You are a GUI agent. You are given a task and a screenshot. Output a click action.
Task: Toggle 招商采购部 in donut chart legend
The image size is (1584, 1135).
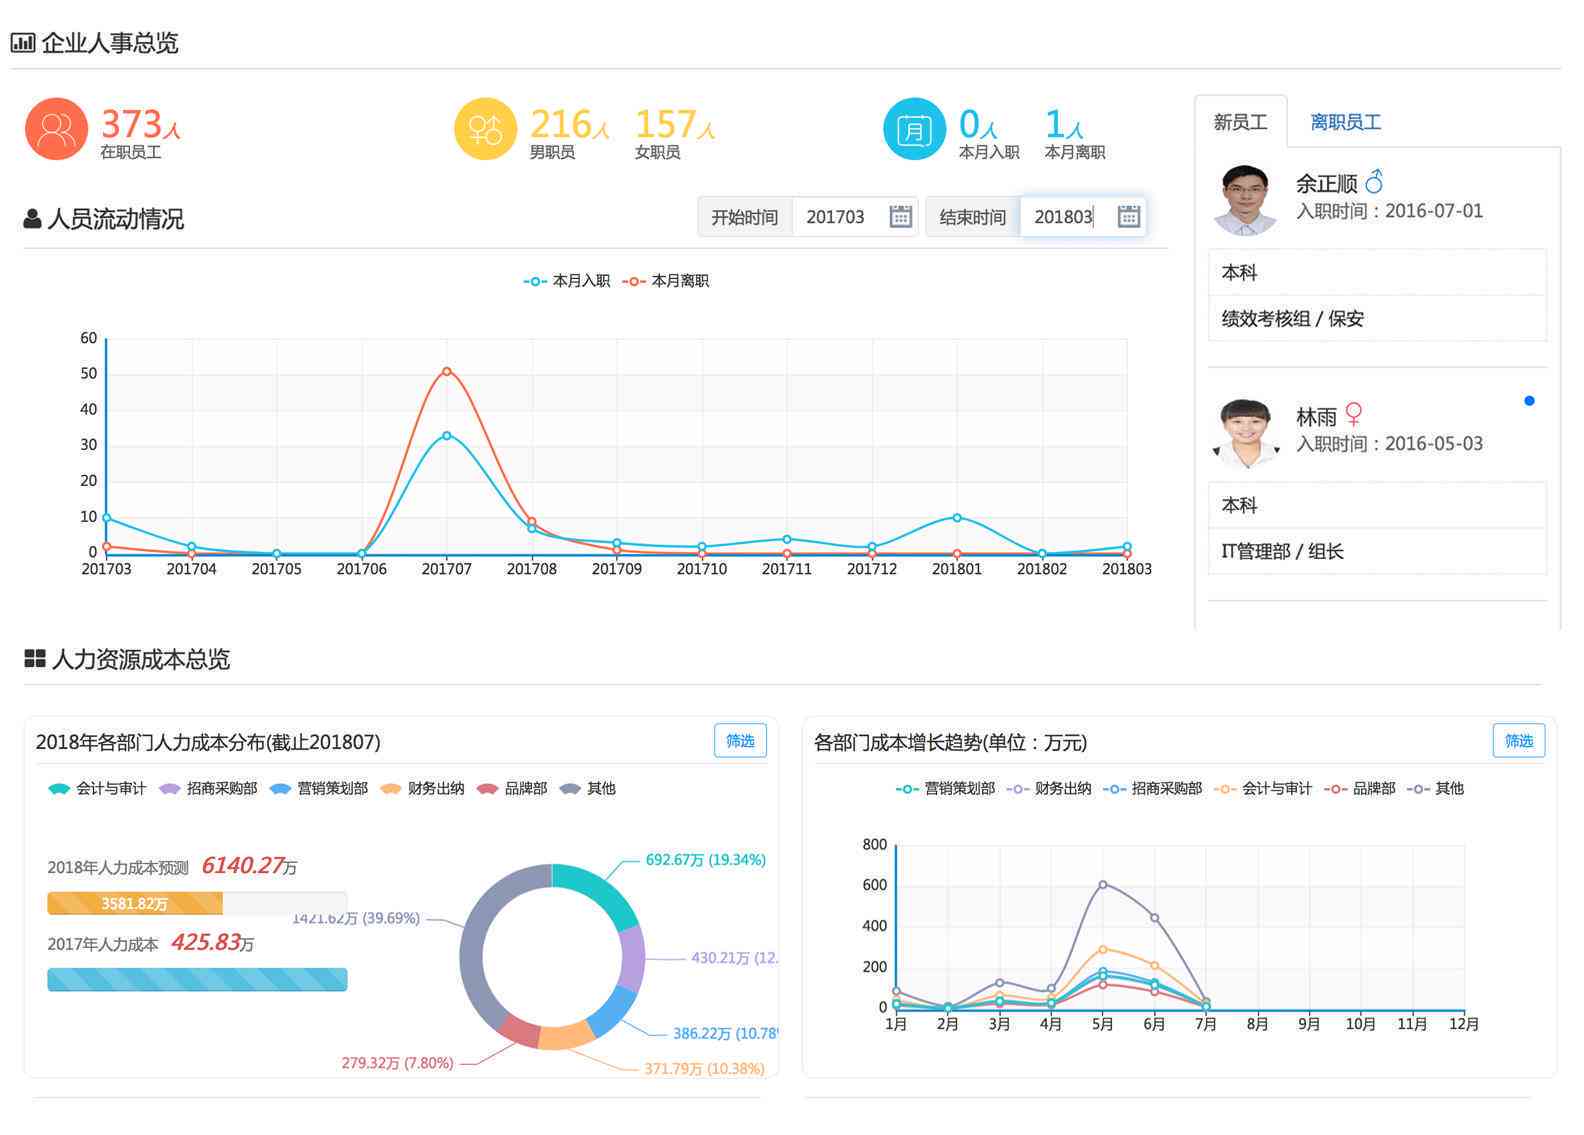click(208, 789)
